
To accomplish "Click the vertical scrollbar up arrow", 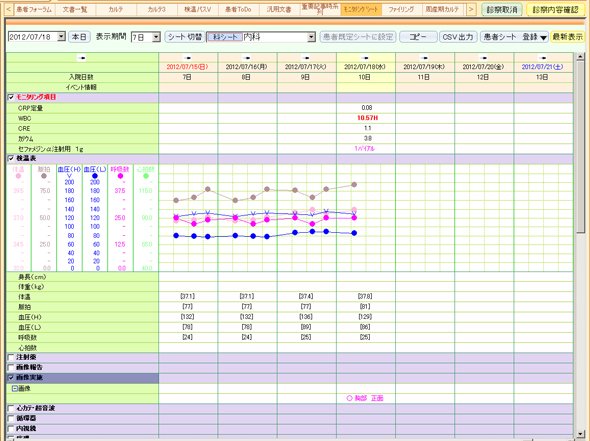I will 580,57.
